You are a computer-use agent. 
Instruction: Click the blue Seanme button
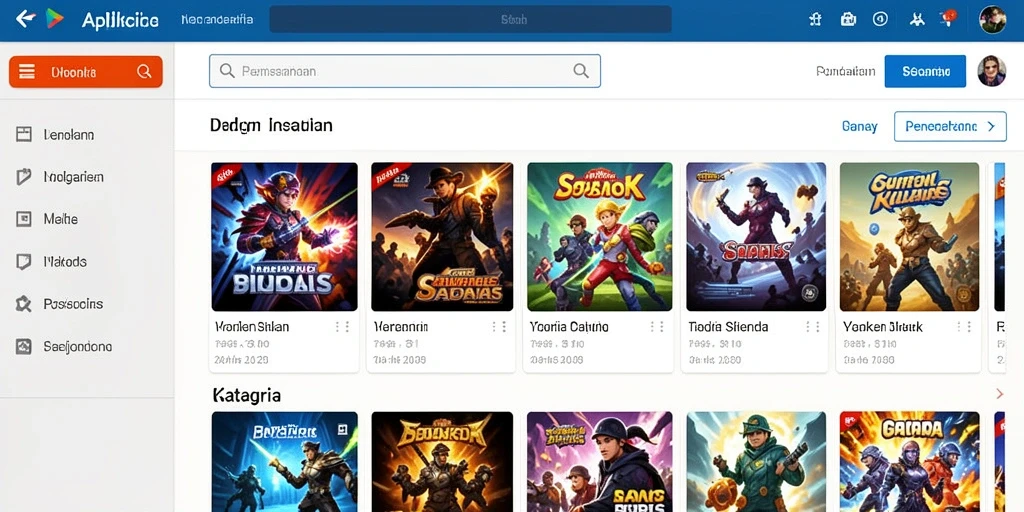925,71
